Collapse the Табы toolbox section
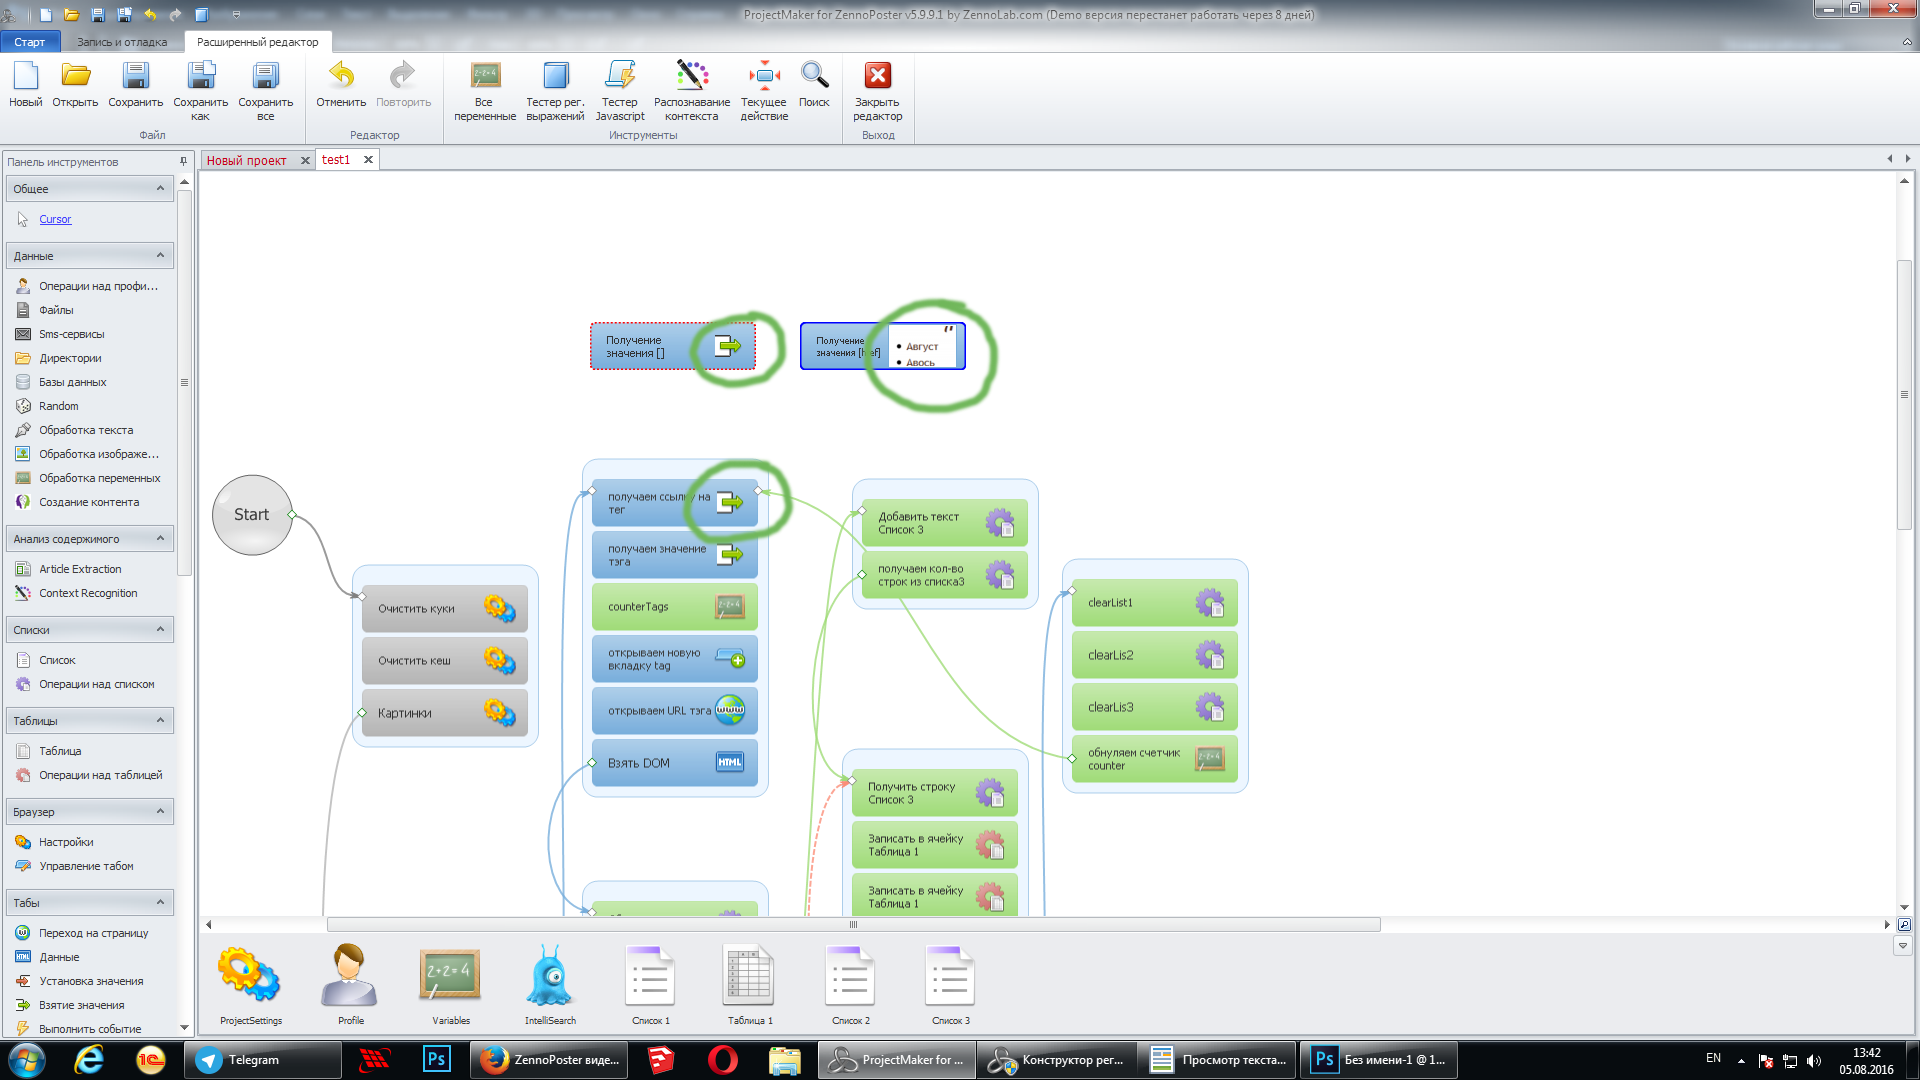This screenshot has width=1920, height=1080. (160, 902)
